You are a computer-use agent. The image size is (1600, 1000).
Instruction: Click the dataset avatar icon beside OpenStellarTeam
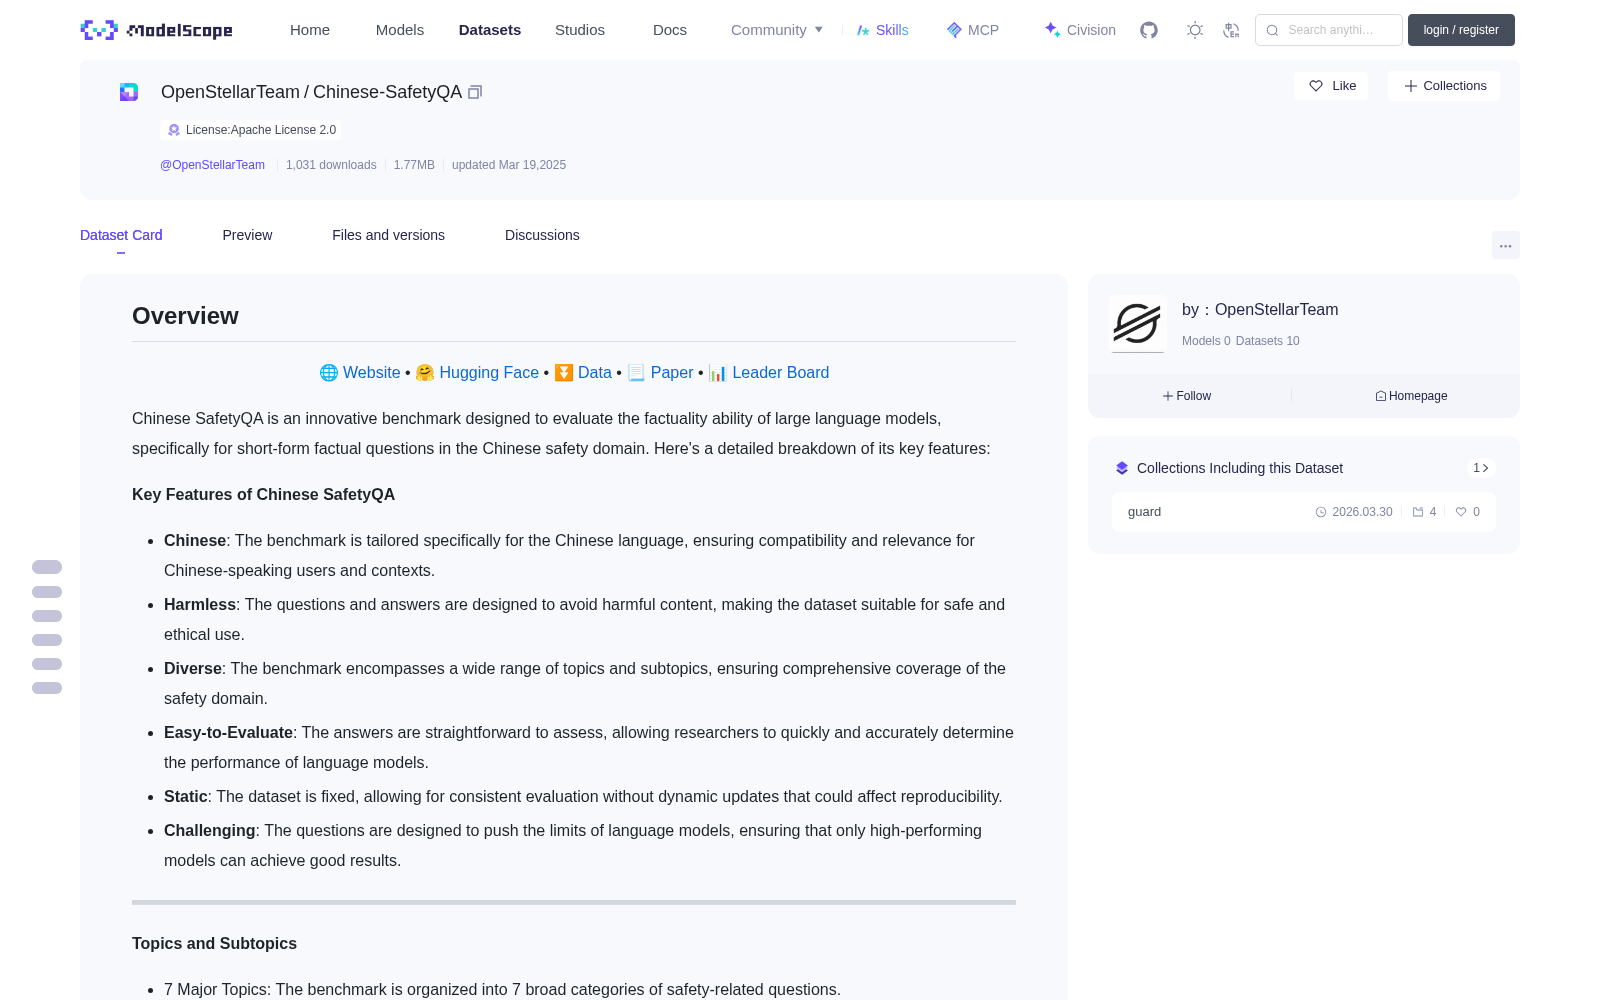click(129, 92)
